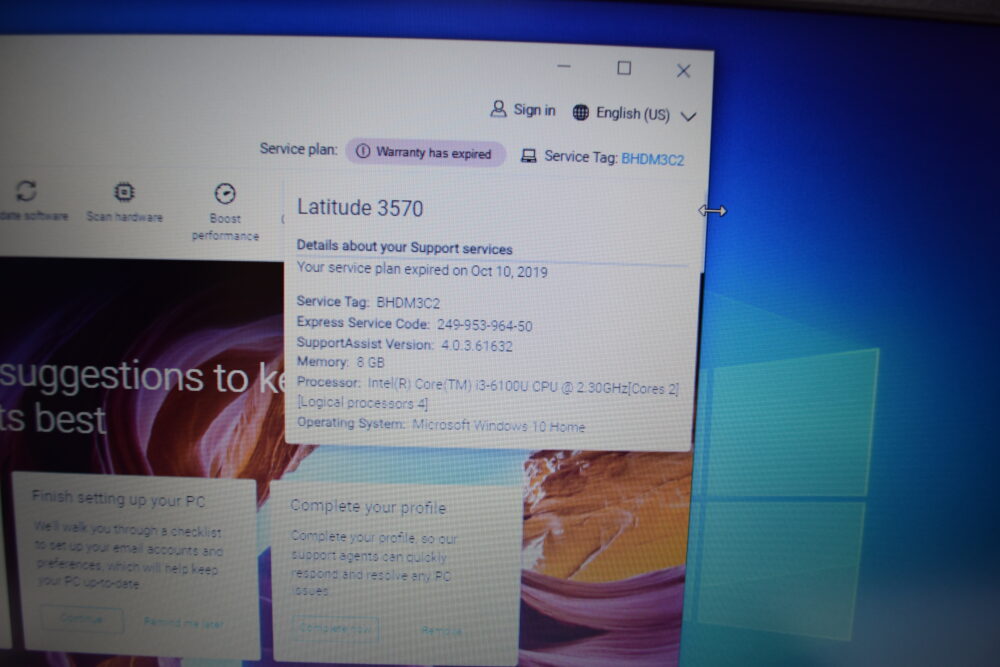Click the service plan expired on Oct 10, 2019 line
This screenshot has width=1000, height=667.
422,270
